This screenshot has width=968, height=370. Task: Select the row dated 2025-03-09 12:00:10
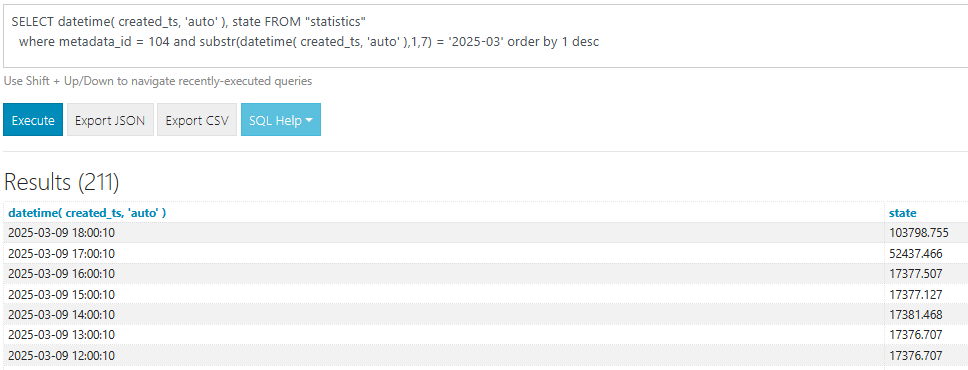[x=485, y=355]
